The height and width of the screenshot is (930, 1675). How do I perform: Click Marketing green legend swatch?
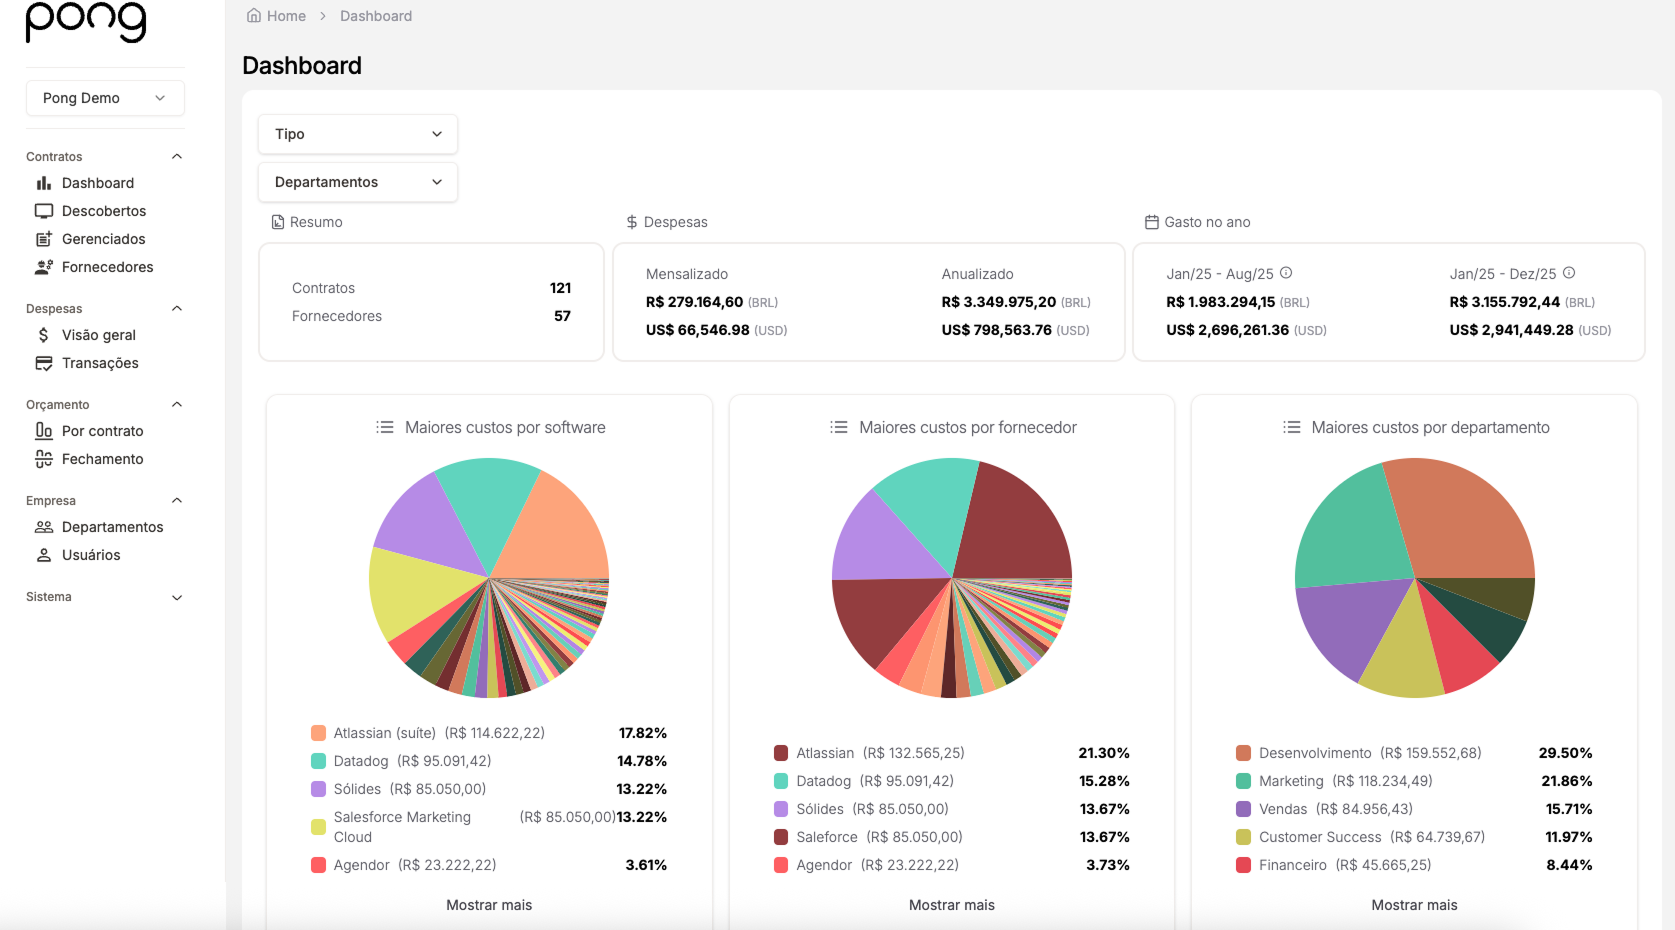(1244, 781)
